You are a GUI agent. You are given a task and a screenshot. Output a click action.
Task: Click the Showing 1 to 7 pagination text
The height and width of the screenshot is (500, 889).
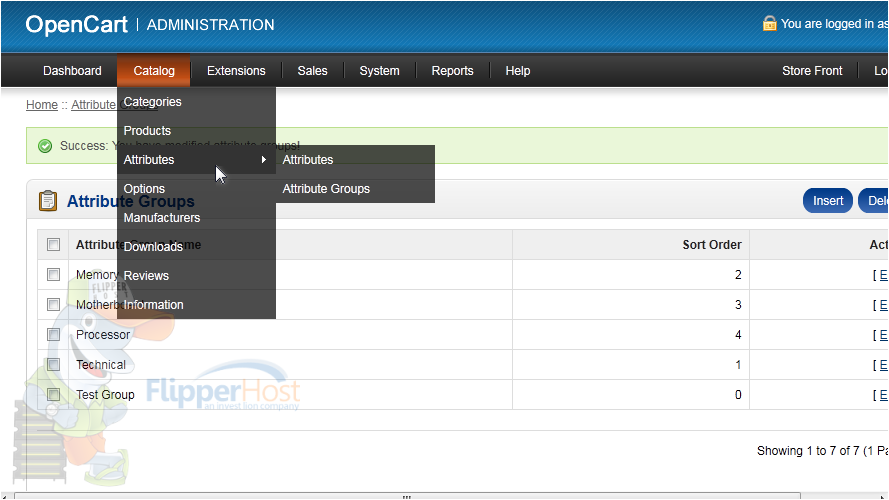coord(822,451)
